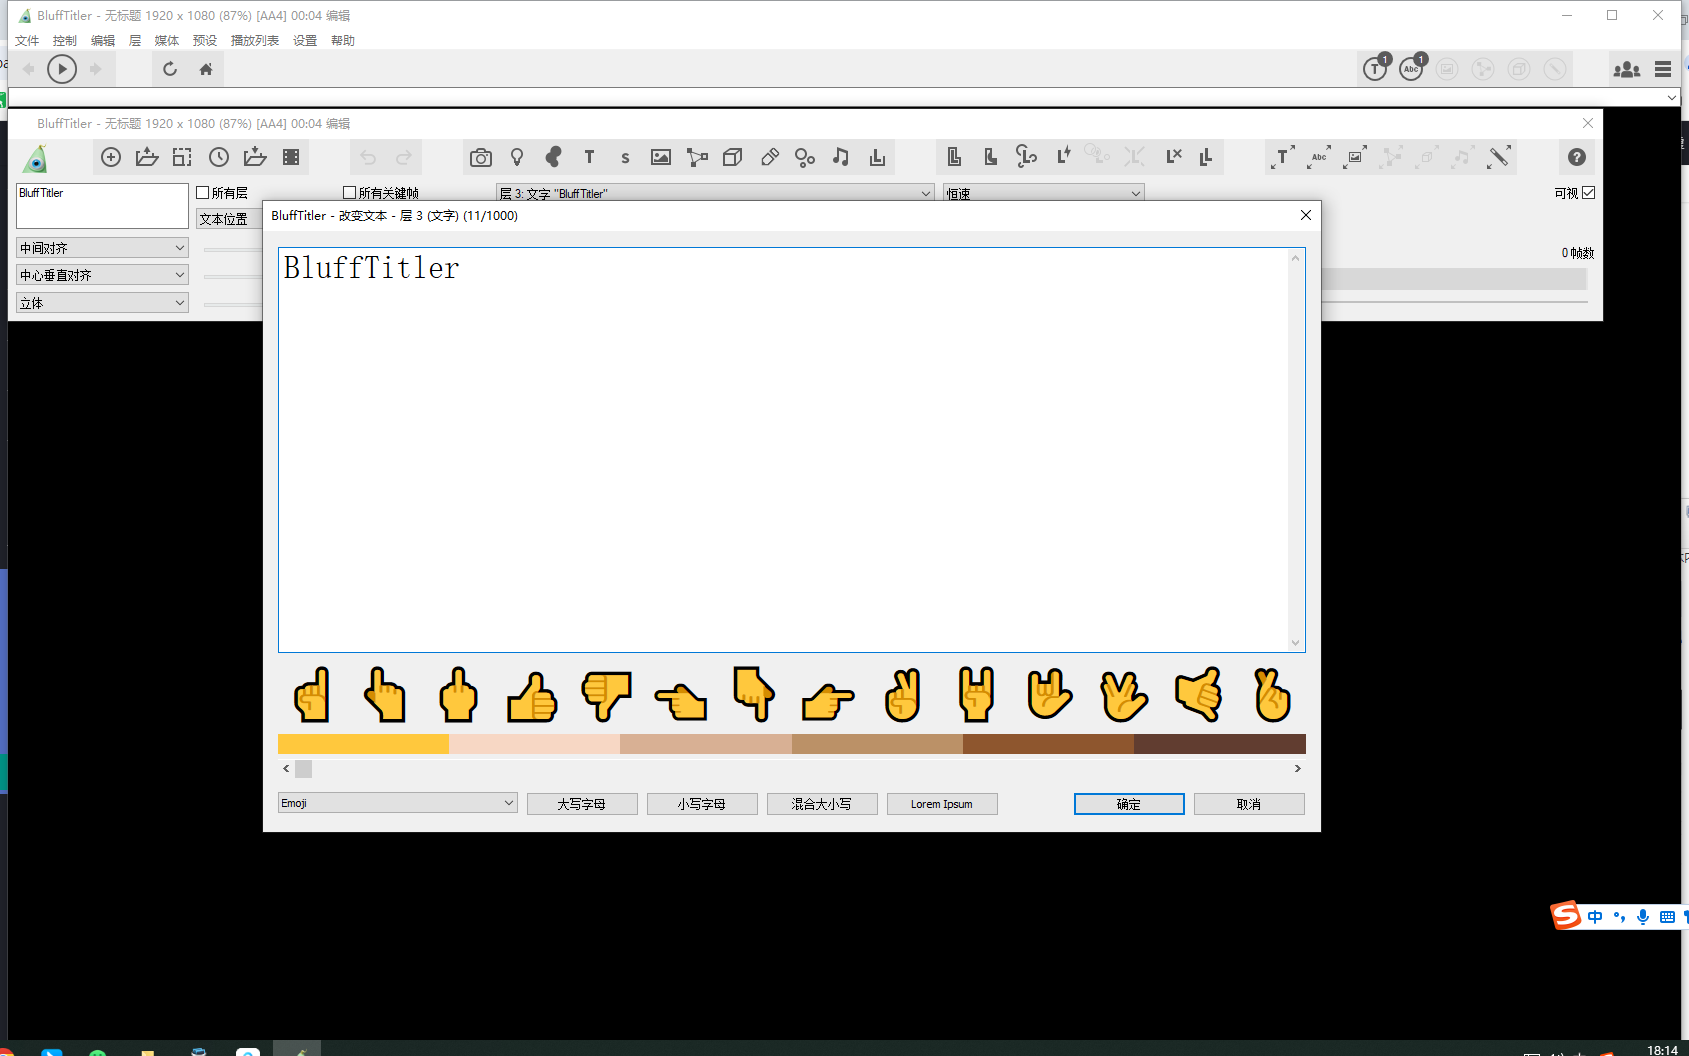Select the crossed fingers emoji
The image size is (1689, 1056).
tap(1272, 695)
